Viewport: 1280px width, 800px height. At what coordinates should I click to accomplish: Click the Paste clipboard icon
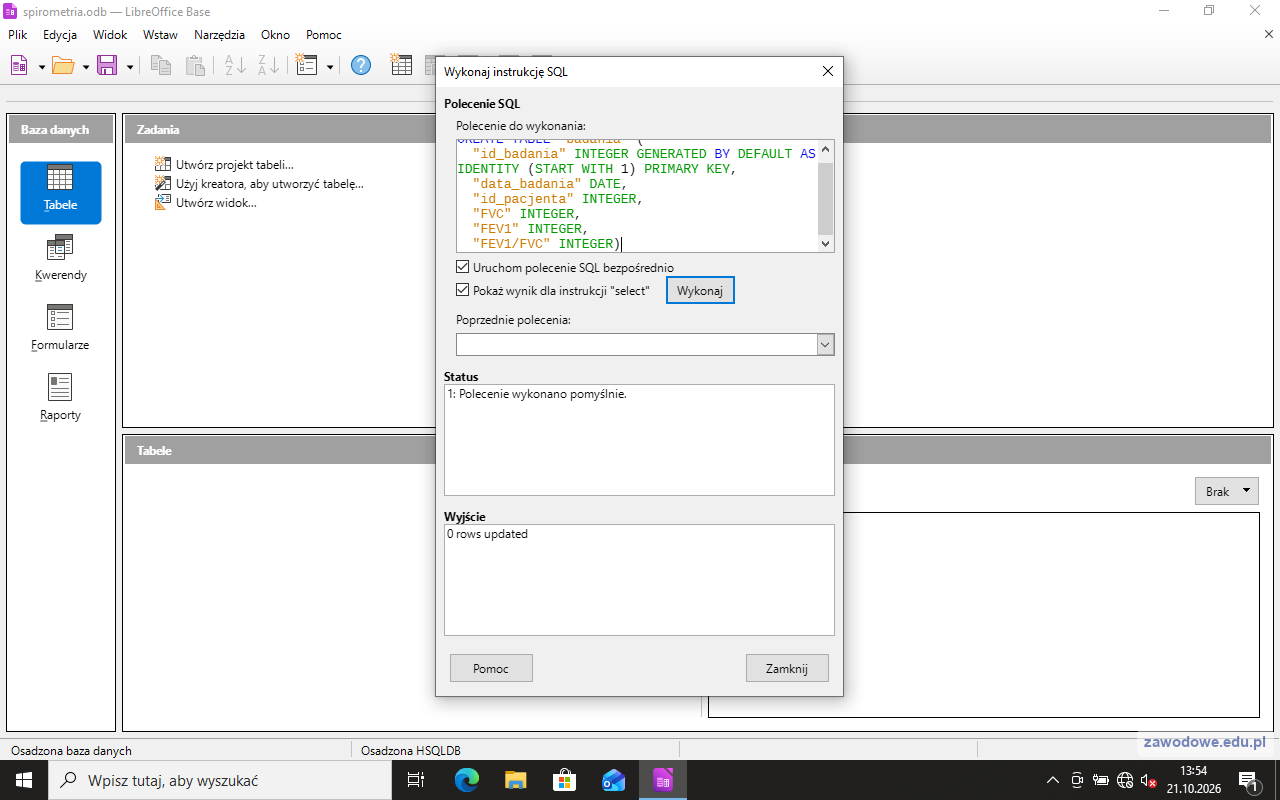point(196,66)
